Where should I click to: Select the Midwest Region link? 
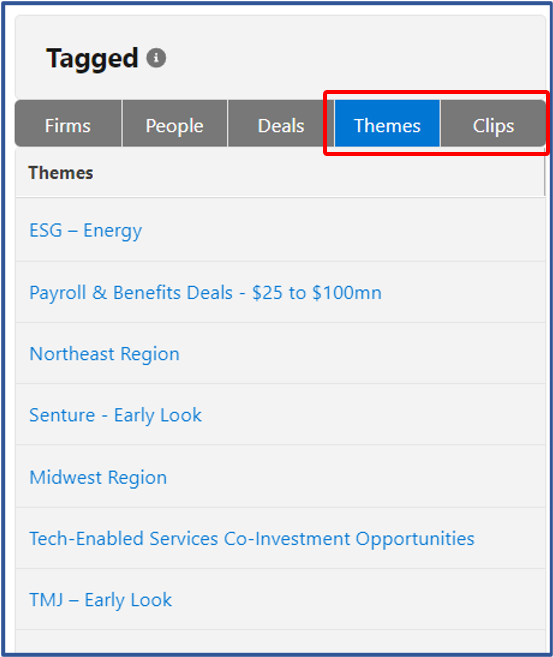pos(98,477)
